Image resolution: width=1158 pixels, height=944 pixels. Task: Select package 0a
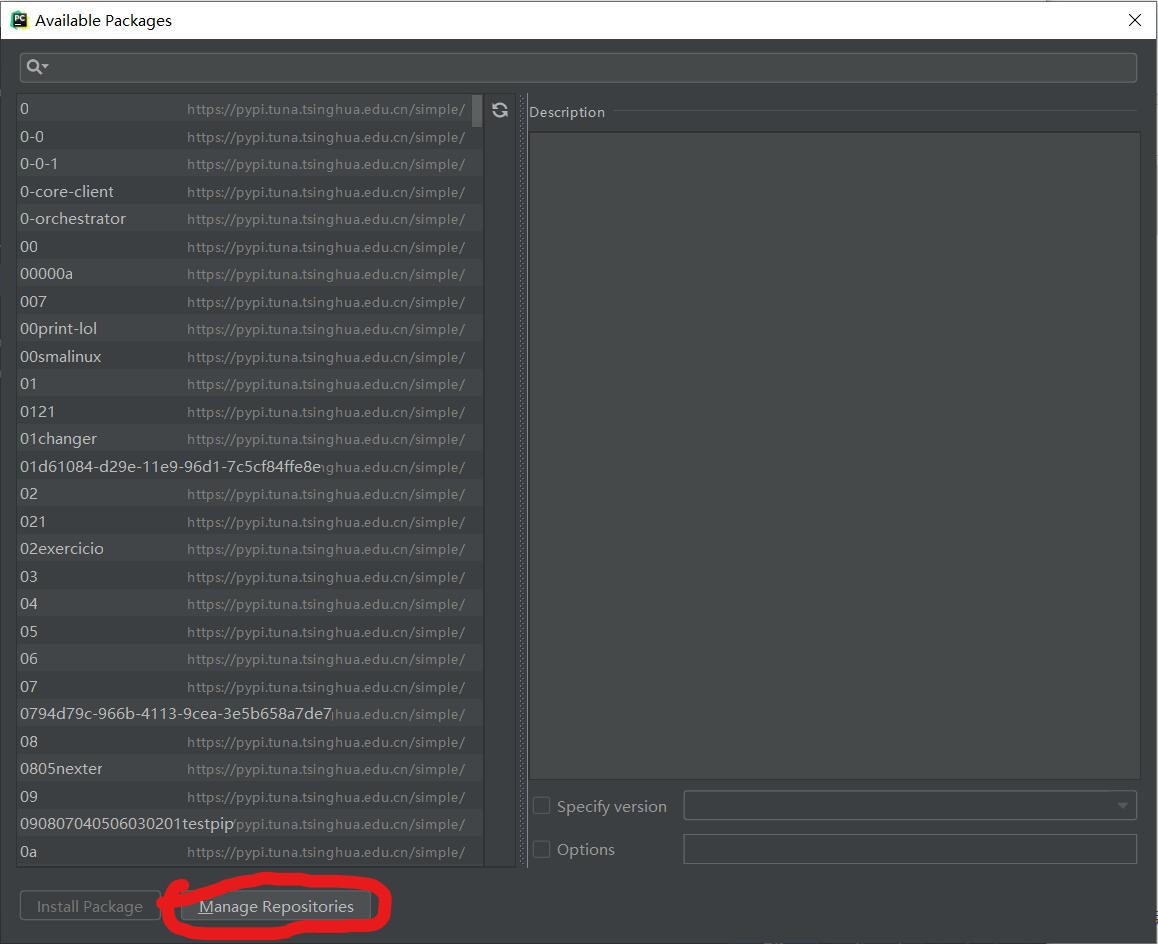pos(250,852)
